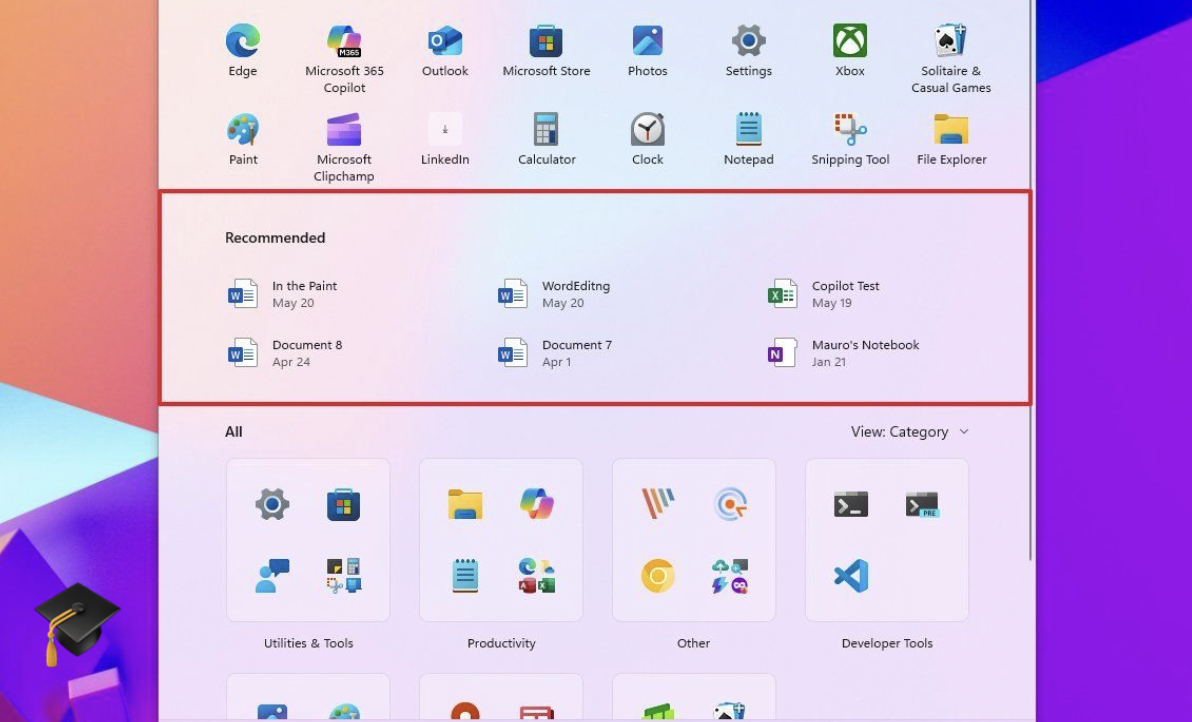Click Terminal icon in Developer Tools group
Image resolution: width=1192 pixels, height=722 pixels.
(x=851, y=504)
